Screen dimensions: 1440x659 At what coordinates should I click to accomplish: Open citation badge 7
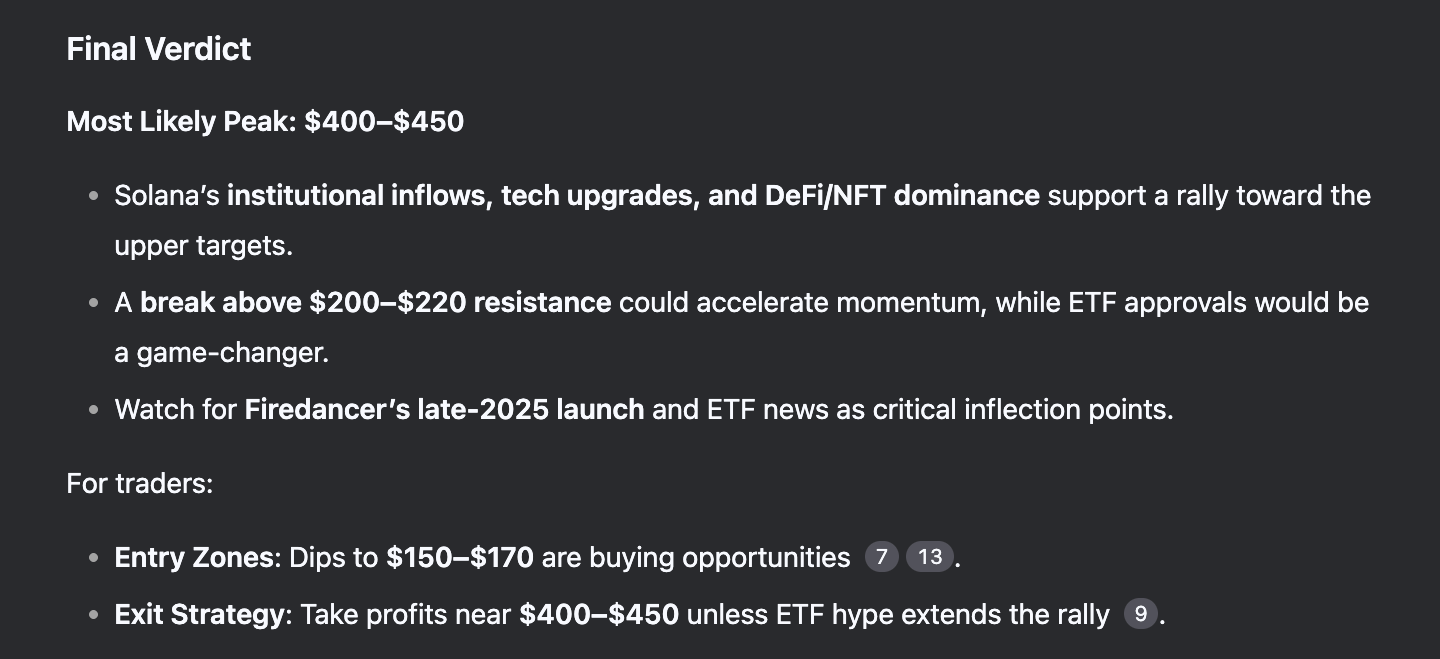click(x=881, y=557)
